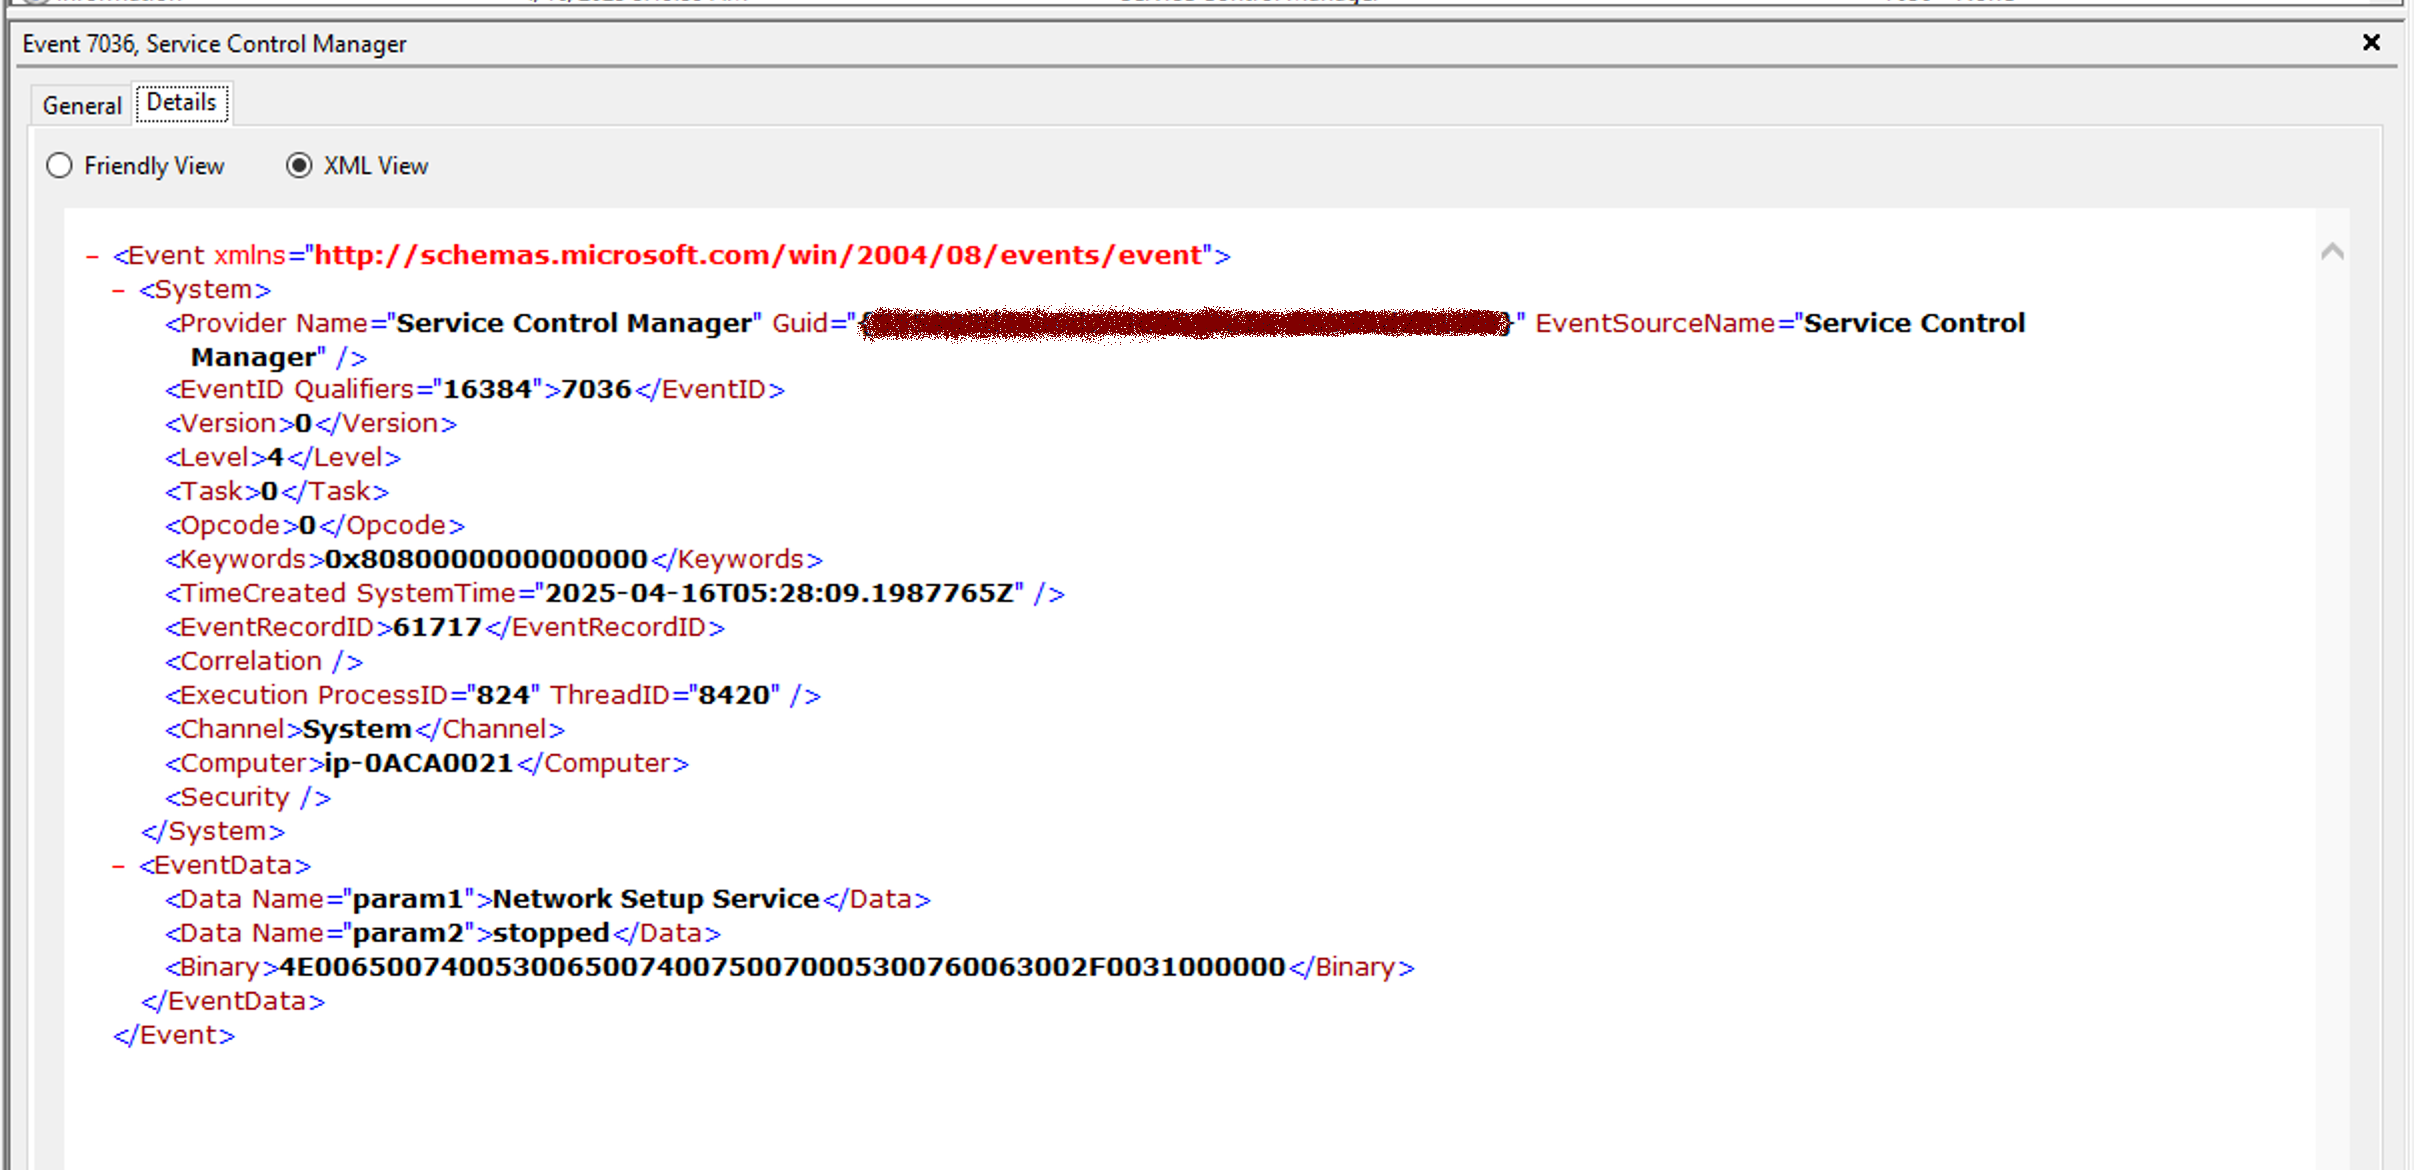Click the Network Setup Service param1 value
This screenshot has width=2414, height=1170.
pyautogui.click(x=655, y=900)
